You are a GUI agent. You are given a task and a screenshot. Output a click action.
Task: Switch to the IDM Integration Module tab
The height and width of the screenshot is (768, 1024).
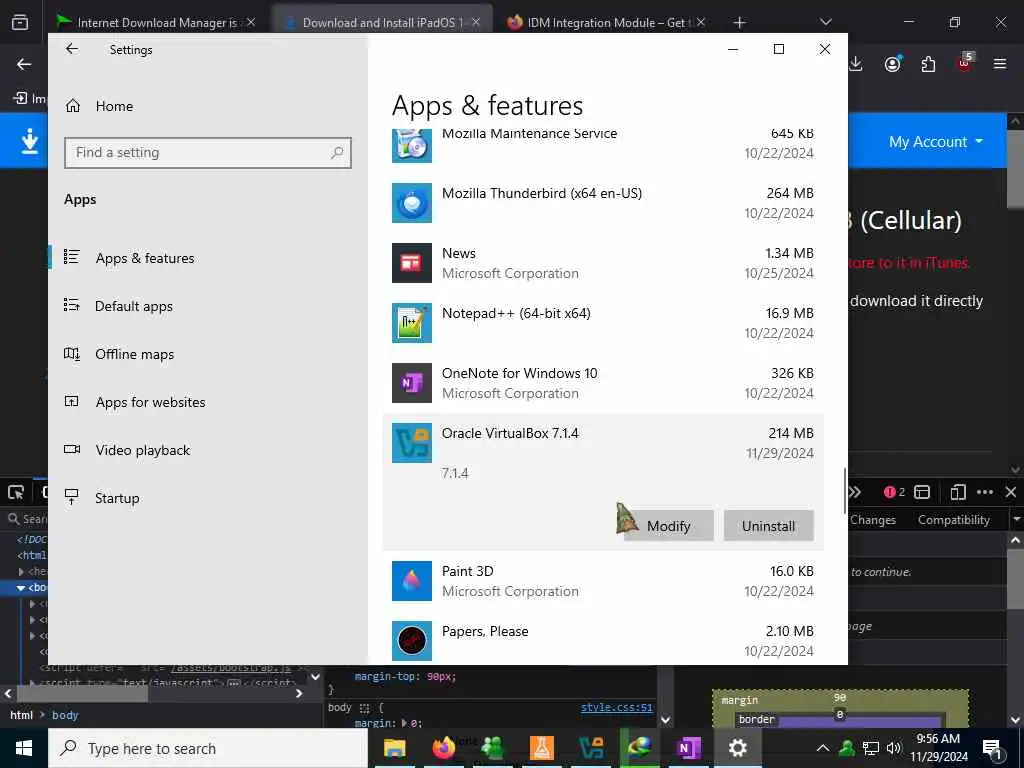605,22
